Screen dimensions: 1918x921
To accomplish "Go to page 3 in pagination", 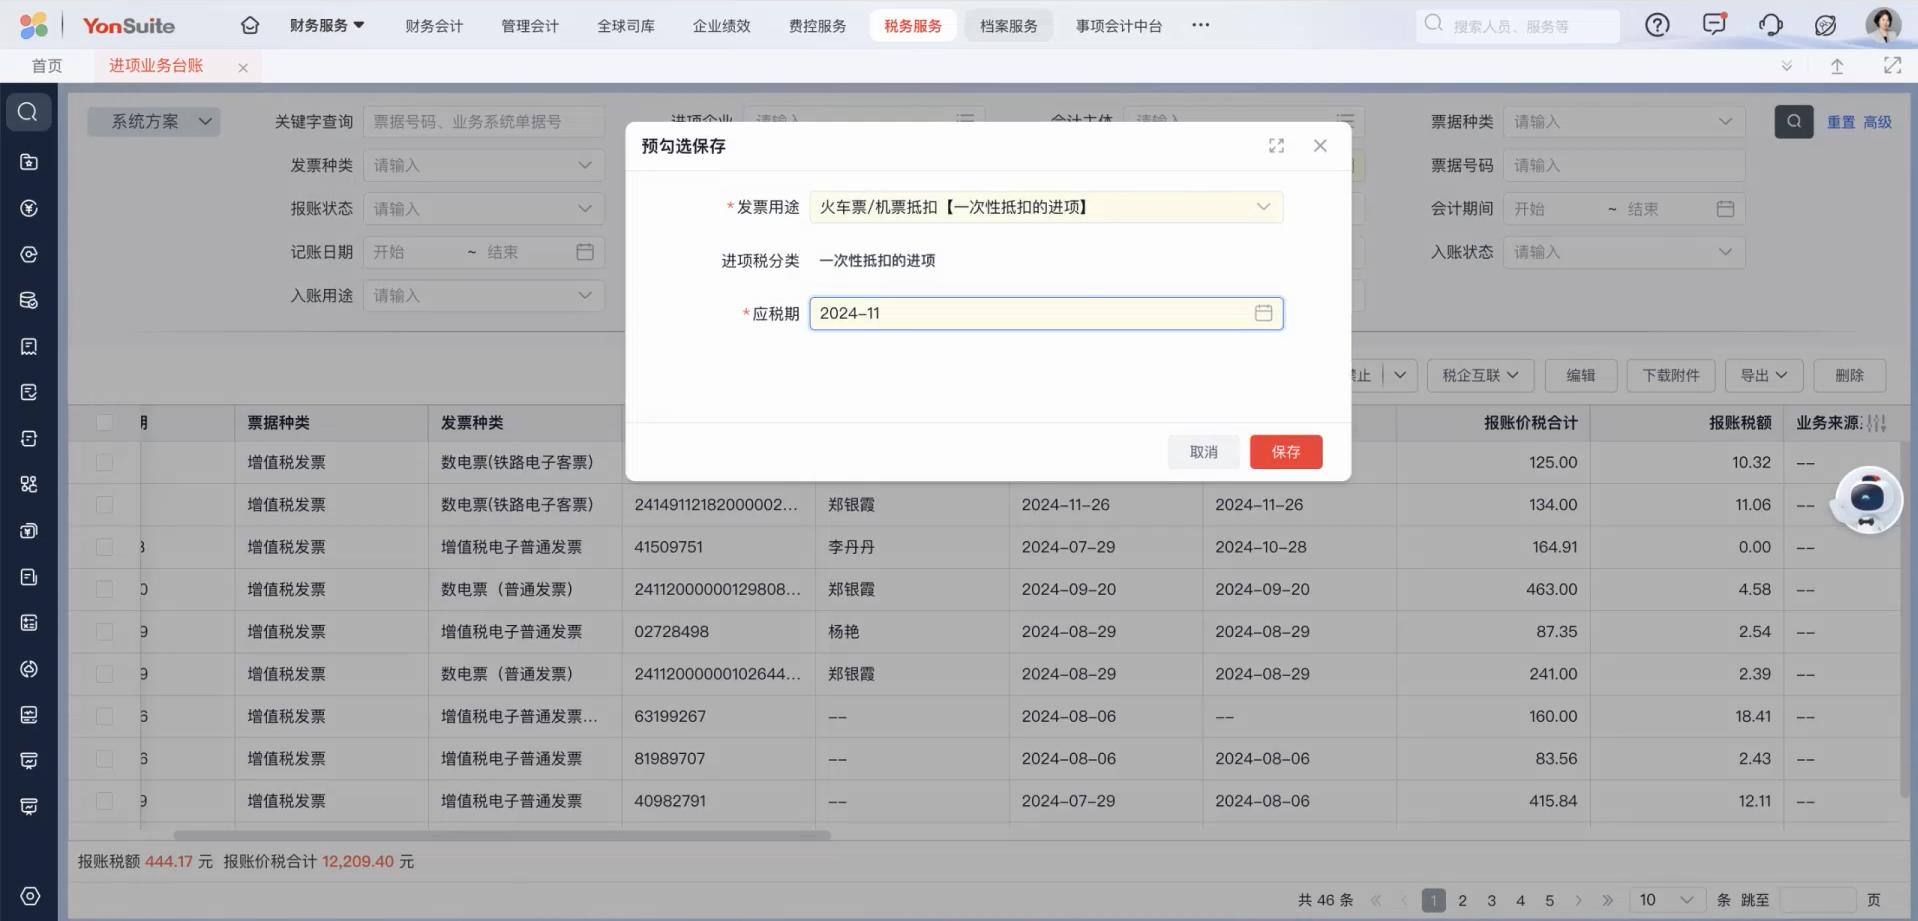I will pyautogui.click(x=1491, y=899).
